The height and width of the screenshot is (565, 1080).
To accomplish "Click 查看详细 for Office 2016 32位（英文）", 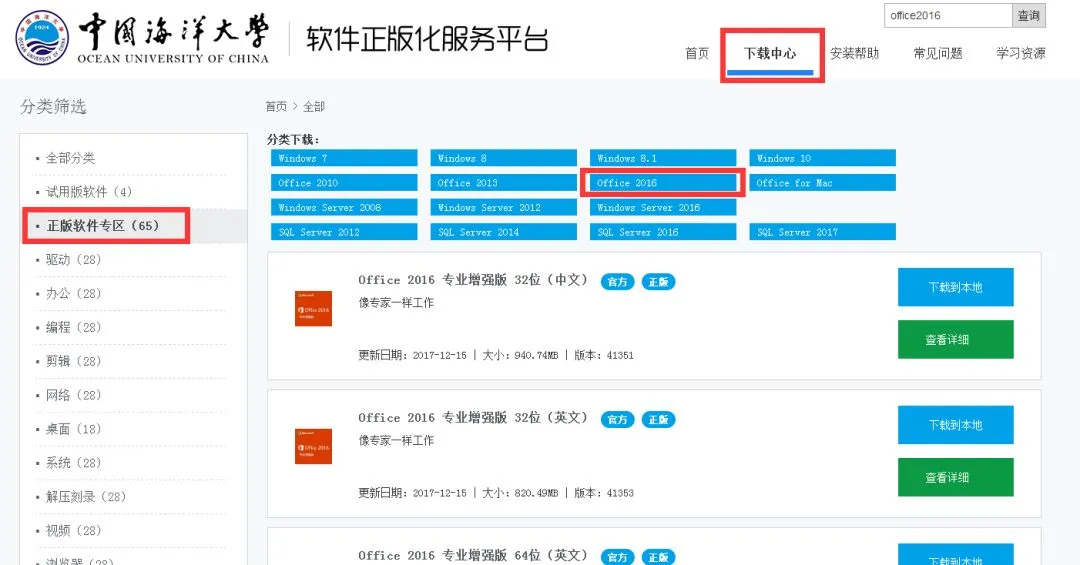I will tap(955, 477).
